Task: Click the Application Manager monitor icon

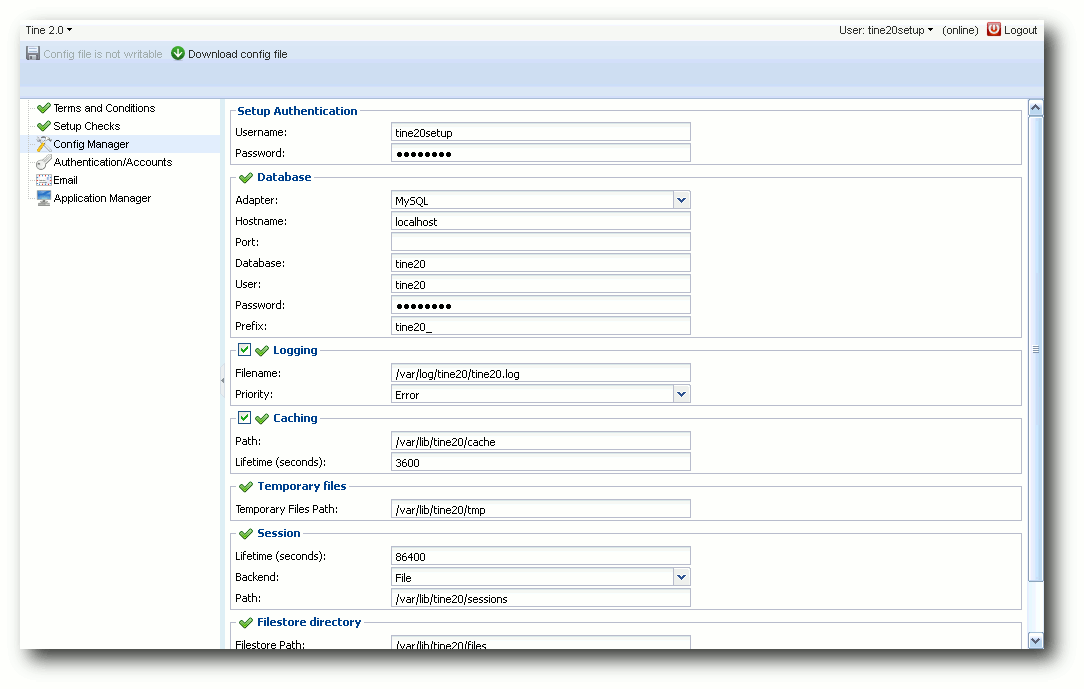Action: pos(44,198)
